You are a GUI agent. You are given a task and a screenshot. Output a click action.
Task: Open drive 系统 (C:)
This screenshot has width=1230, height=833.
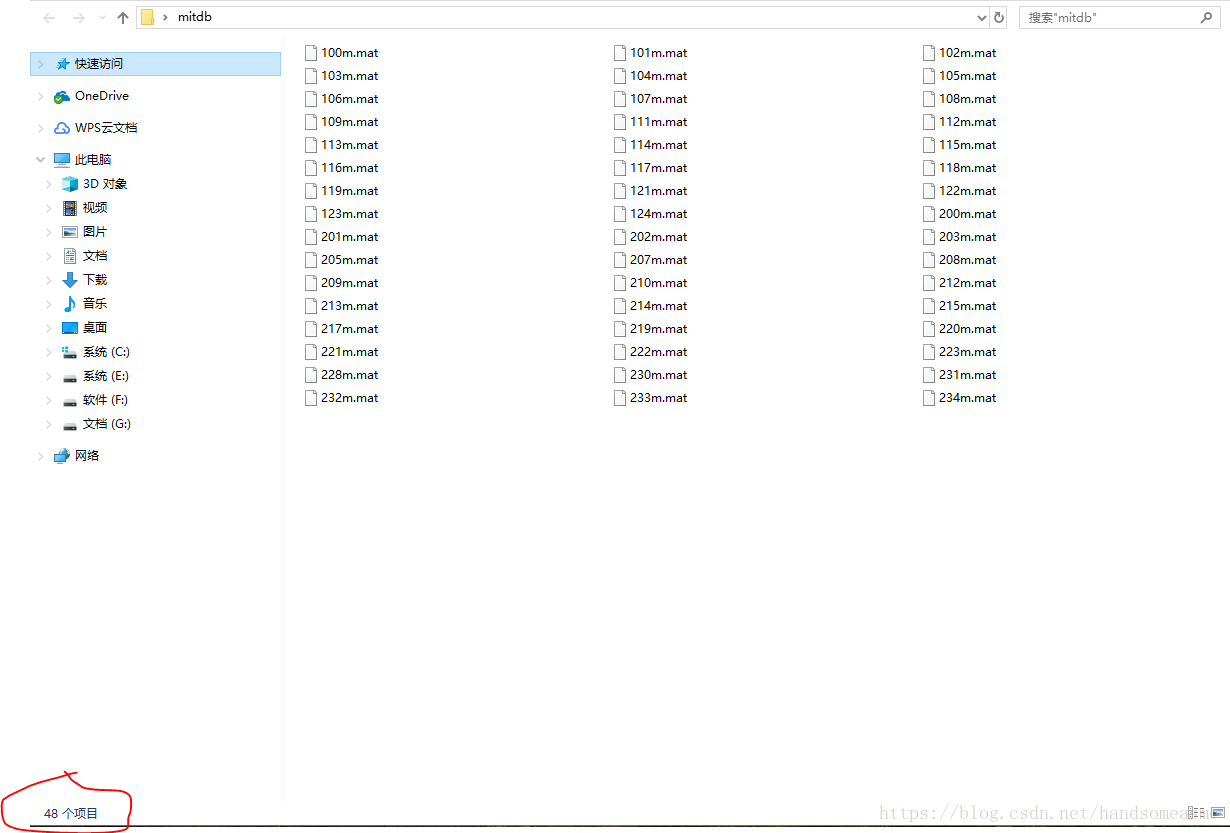pyautogui.click(x=106, y=352)
